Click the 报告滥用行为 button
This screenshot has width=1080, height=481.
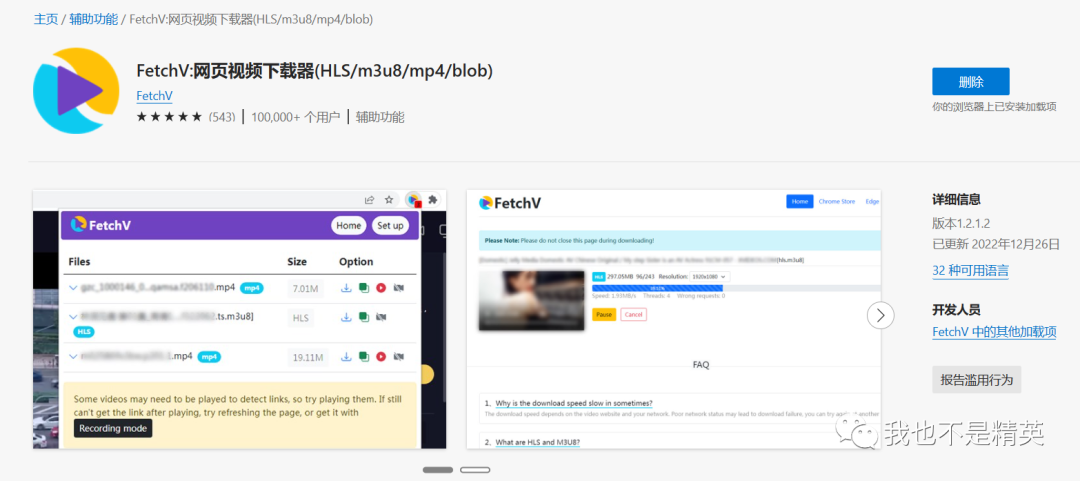[x=976, y=379]
